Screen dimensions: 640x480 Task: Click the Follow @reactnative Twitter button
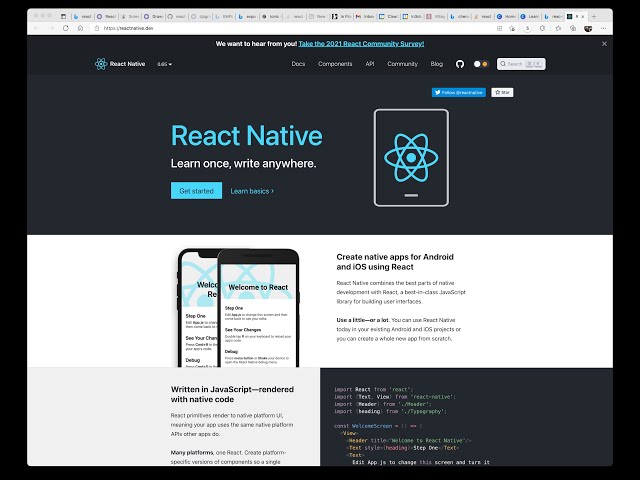click(x=459, y=93)
